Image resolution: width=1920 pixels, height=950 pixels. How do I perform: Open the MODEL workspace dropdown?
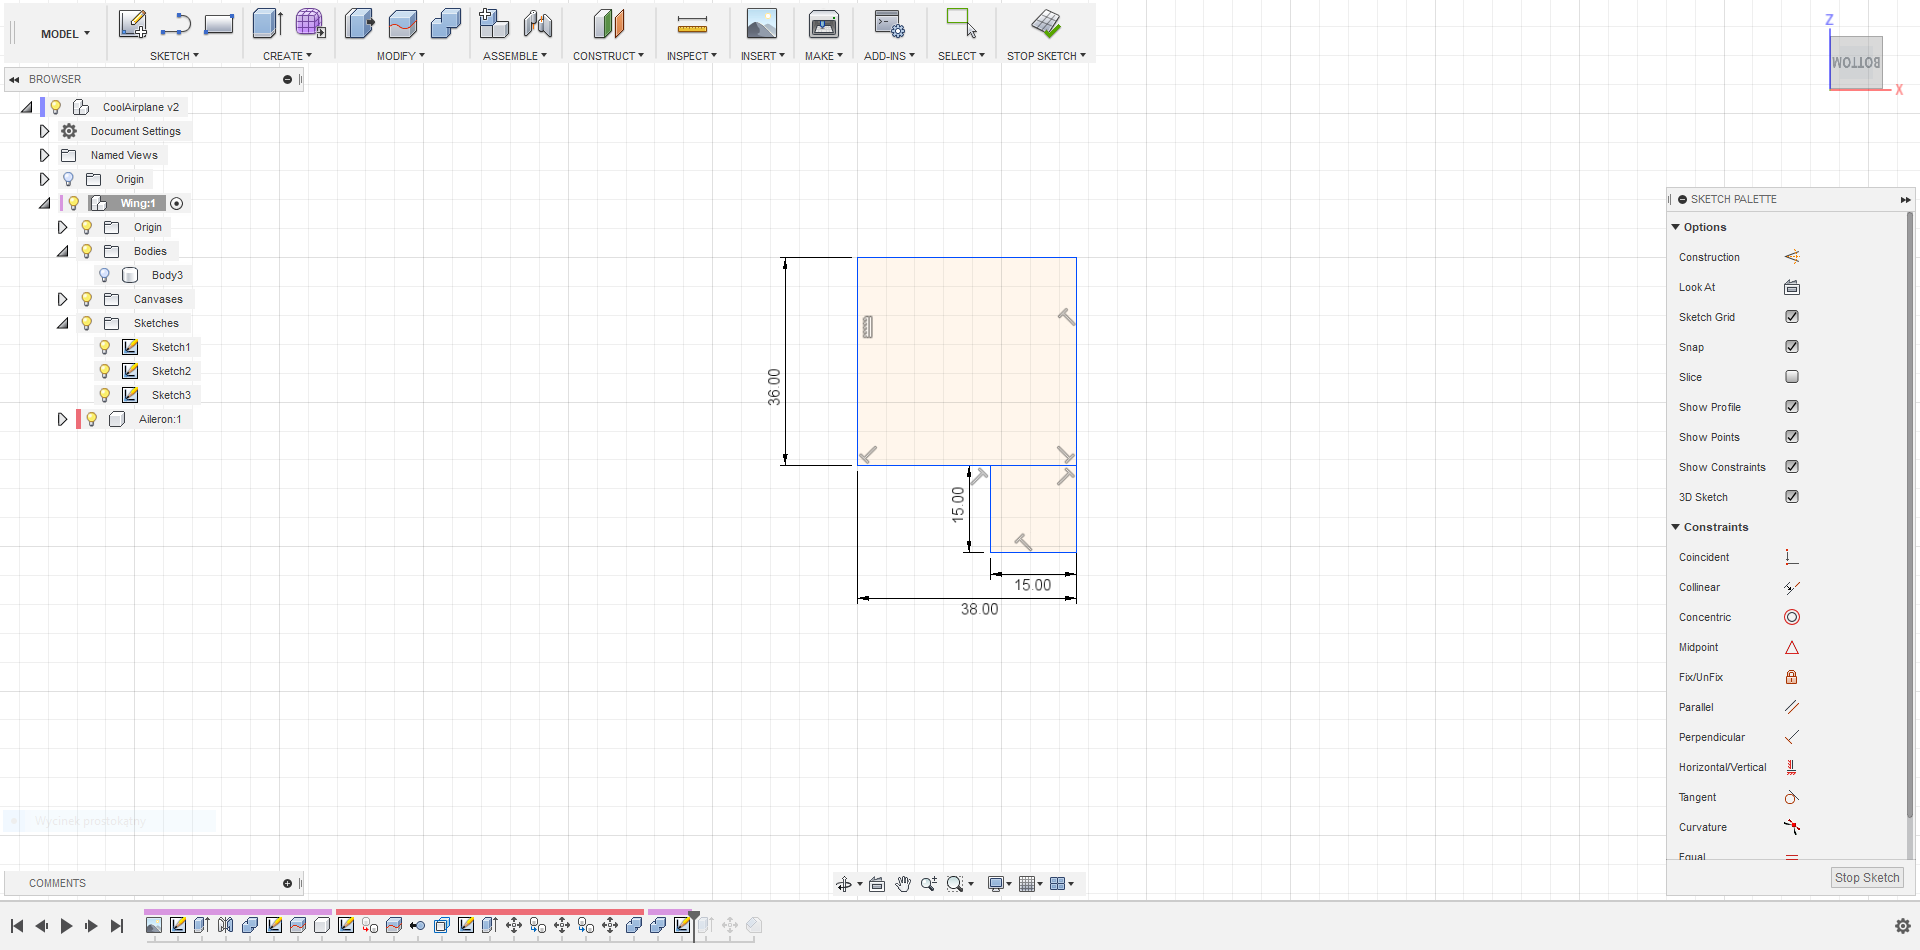tap(65, 34)
